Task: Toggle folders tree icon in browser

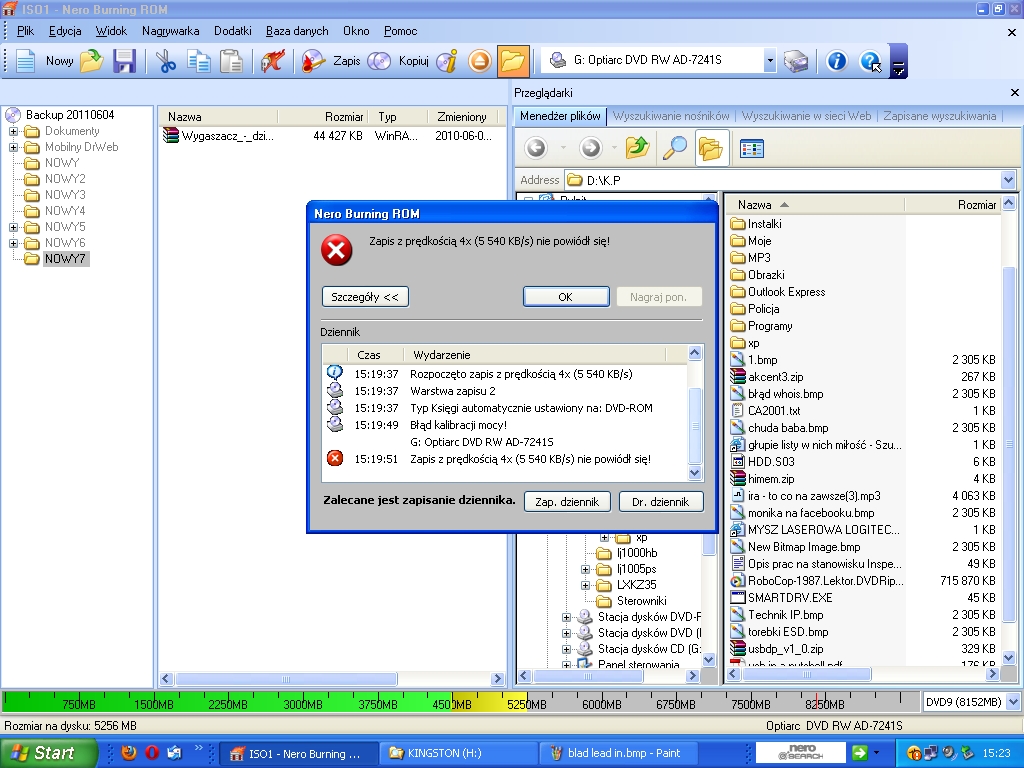Action: tap(711, 148)
